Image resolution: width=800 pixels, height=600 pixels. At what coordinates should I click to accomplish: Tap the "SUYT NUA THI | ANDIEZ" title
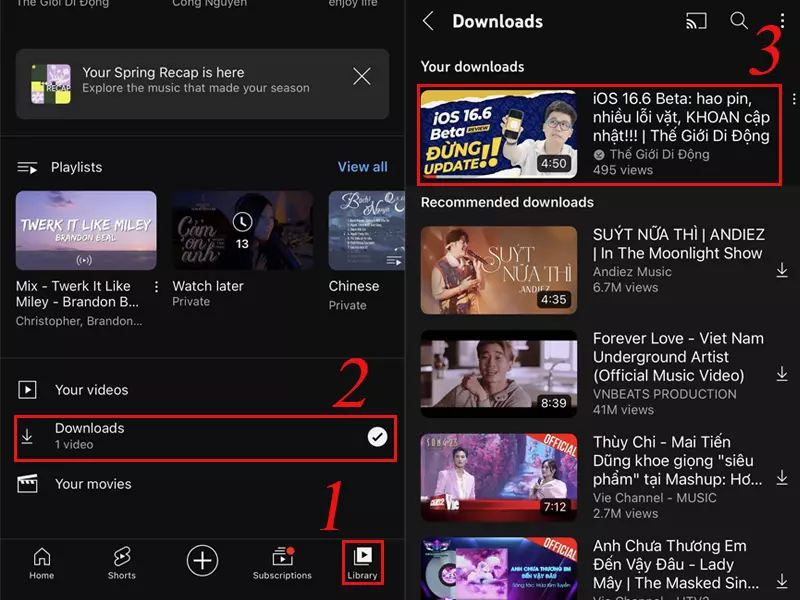click(679, 244)
